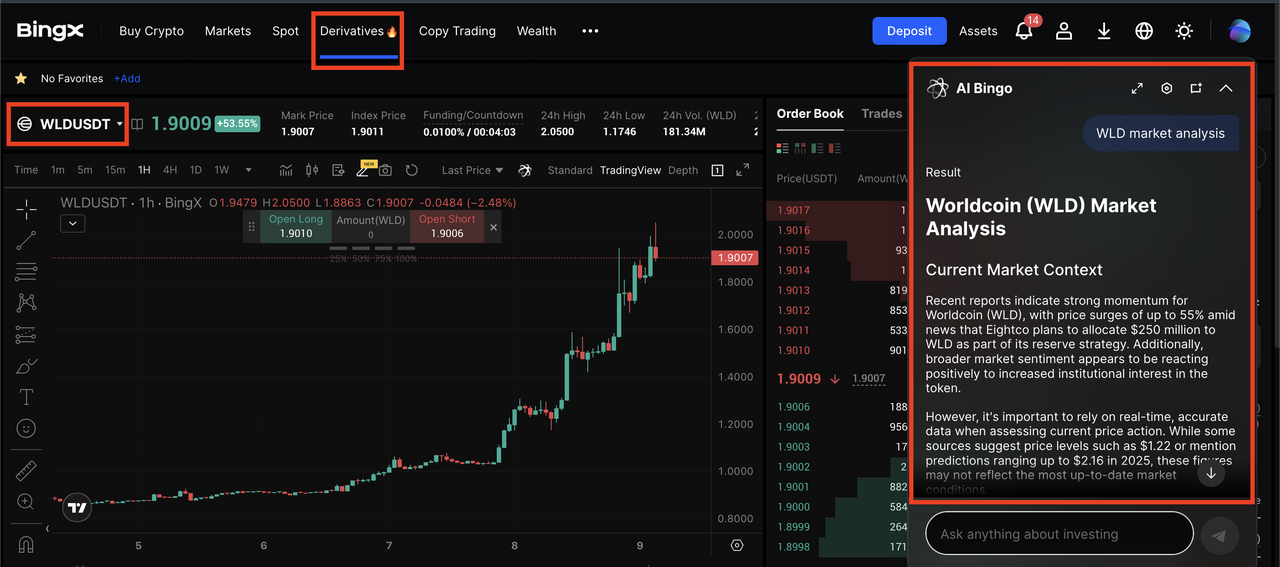Open the Spot menu
The height and width of the screenshot is (567, 1280).
pyautogui.click(x=285, y=31)
